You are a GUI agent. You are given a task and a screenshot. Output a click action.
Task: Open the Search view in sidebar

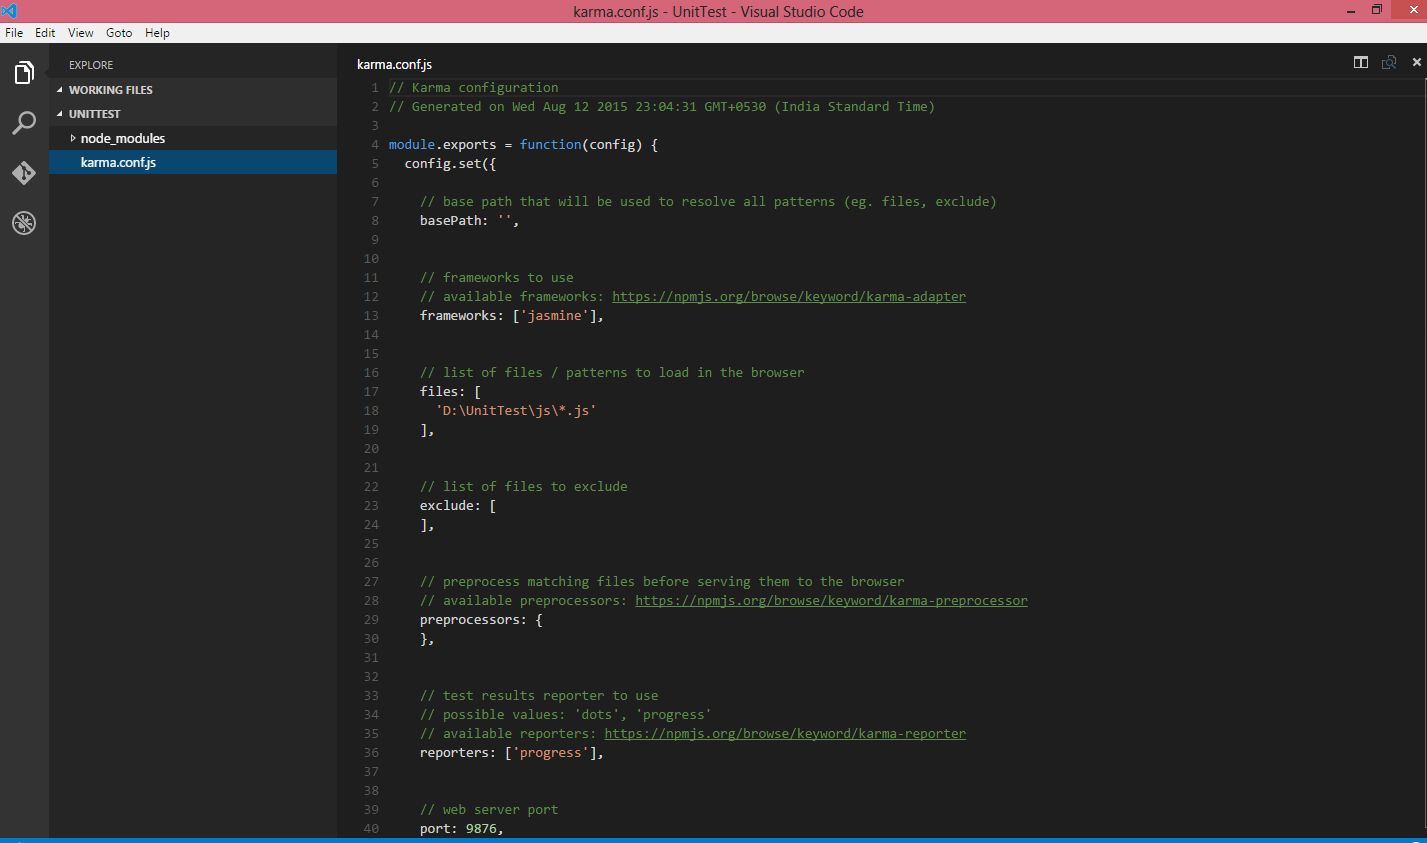pyautogui.click(x=24, y=123)
